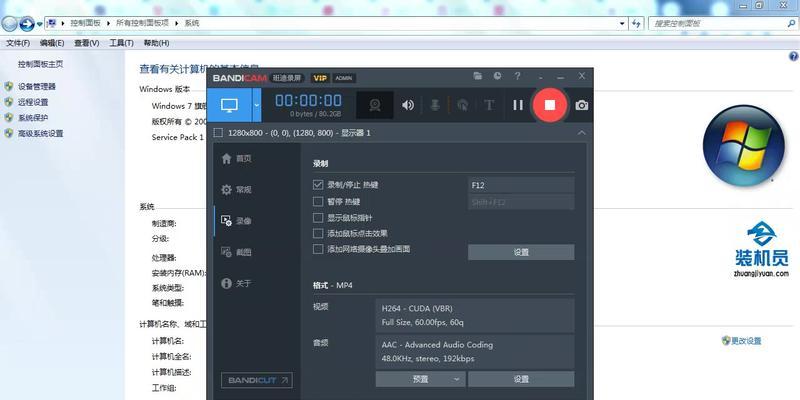Click the 00:00:00 recording timer
The height and width of the screenshot is (400, 800).
(x=309, y=100)
